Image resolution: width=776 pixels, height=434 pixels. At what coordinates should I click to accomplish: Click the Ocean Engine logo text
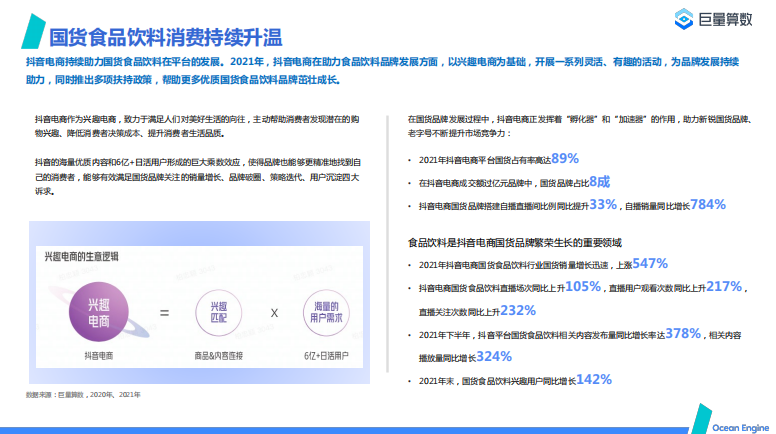pyautogui.click(x=740, y=428)
